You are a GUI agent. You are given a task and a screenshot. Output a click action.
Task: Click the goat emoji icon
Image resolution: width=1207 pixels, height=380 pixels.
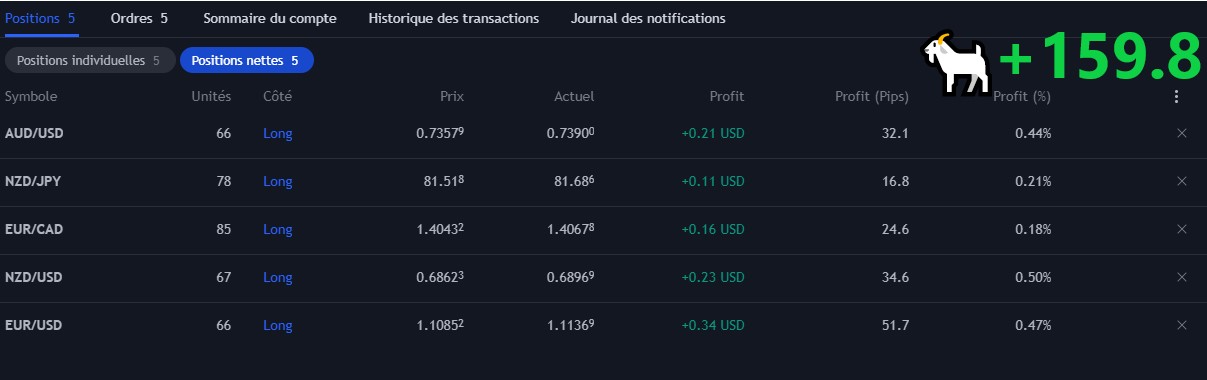[954, 61]
